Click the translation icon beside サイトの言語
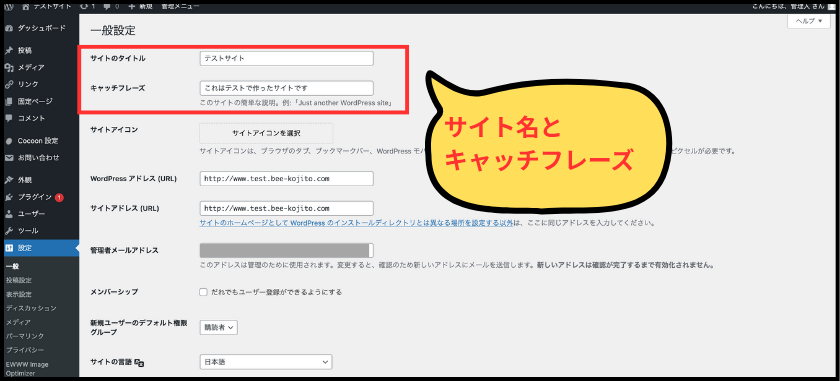The width and height of the screenshot is (840, 381). (139, 363)
